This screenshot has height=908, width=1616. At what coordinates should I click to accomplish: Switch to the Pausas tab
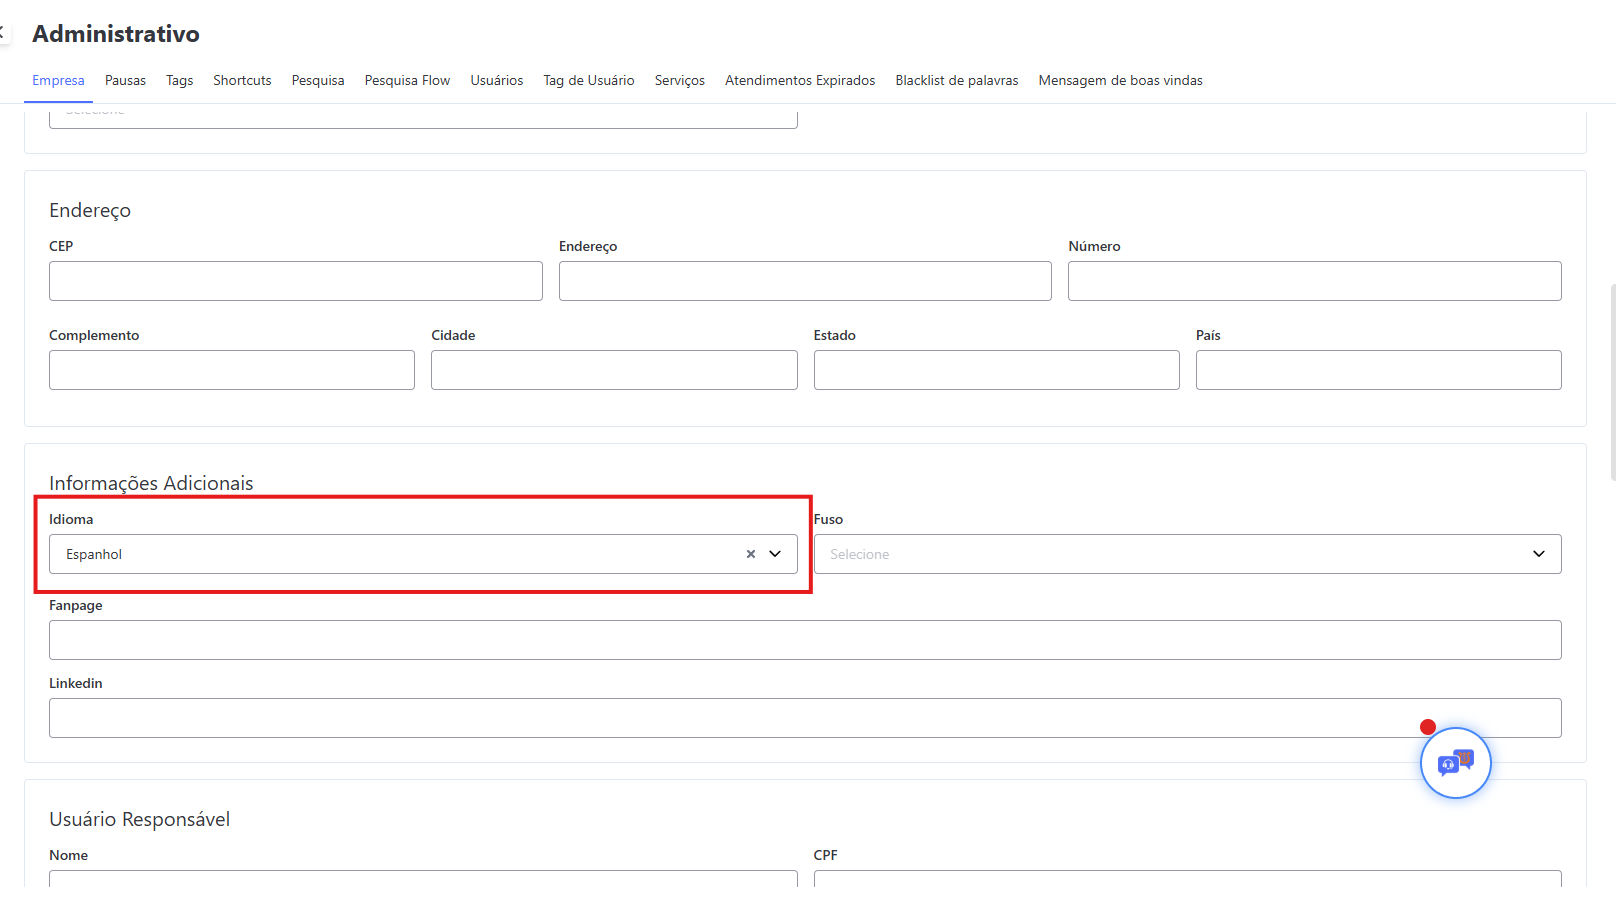(125, 81)
